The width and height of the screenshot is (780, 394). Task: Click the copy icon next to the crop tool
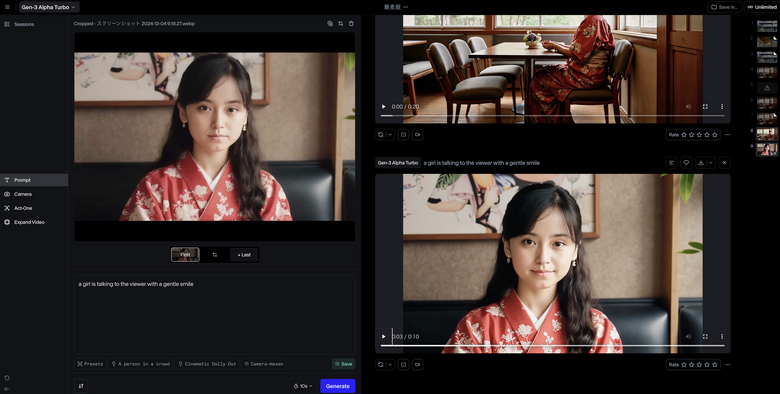[330, 23]
